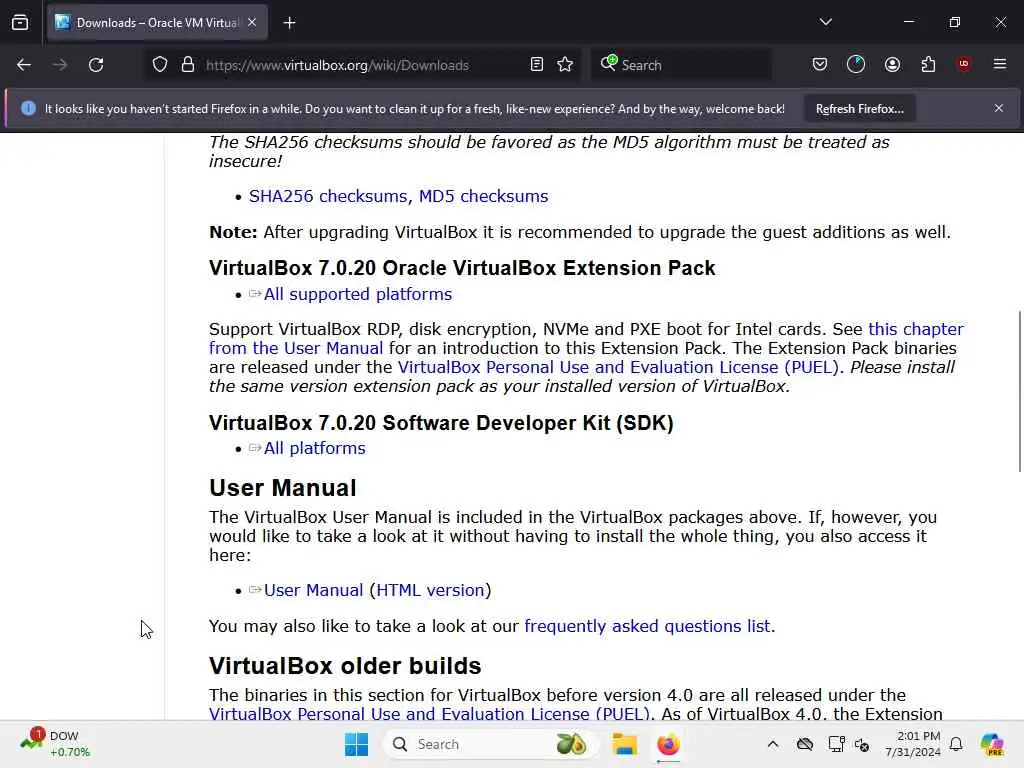Open the Copilot preview taskbar icon
The height and width of the screenshot is (768, 1024).
click(992, 744)
